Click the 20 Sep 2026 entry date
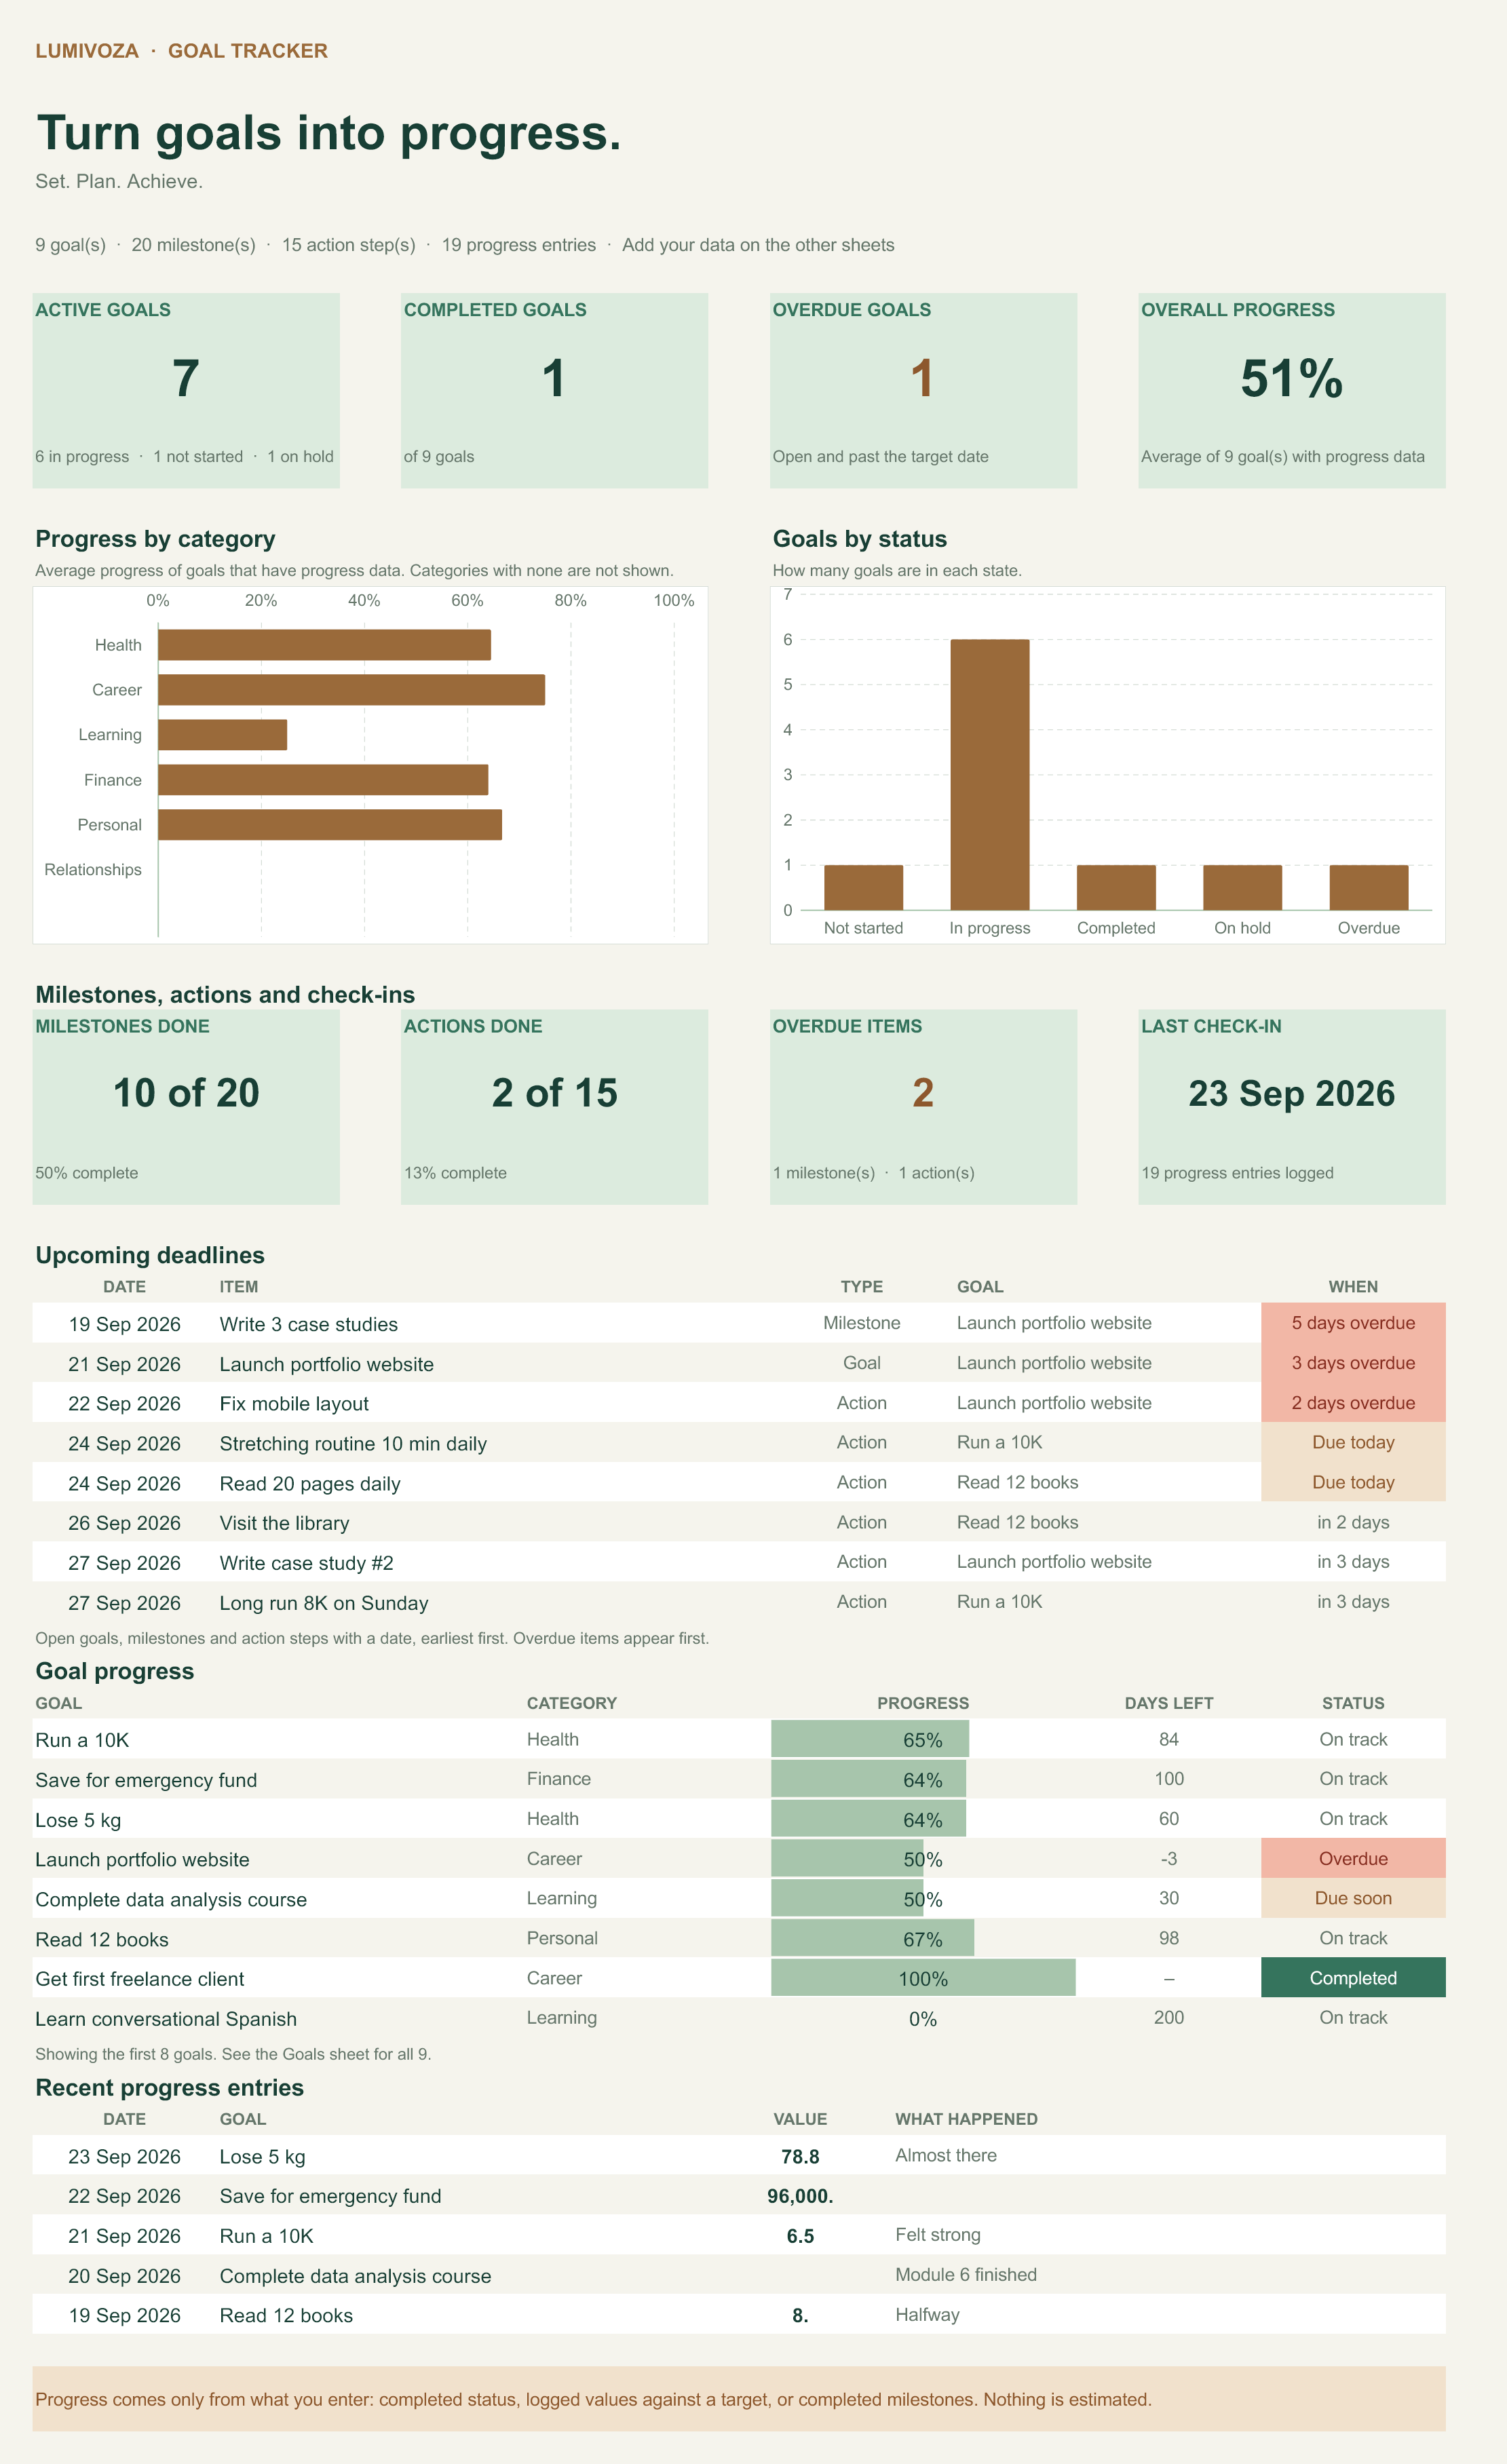 124,2276
